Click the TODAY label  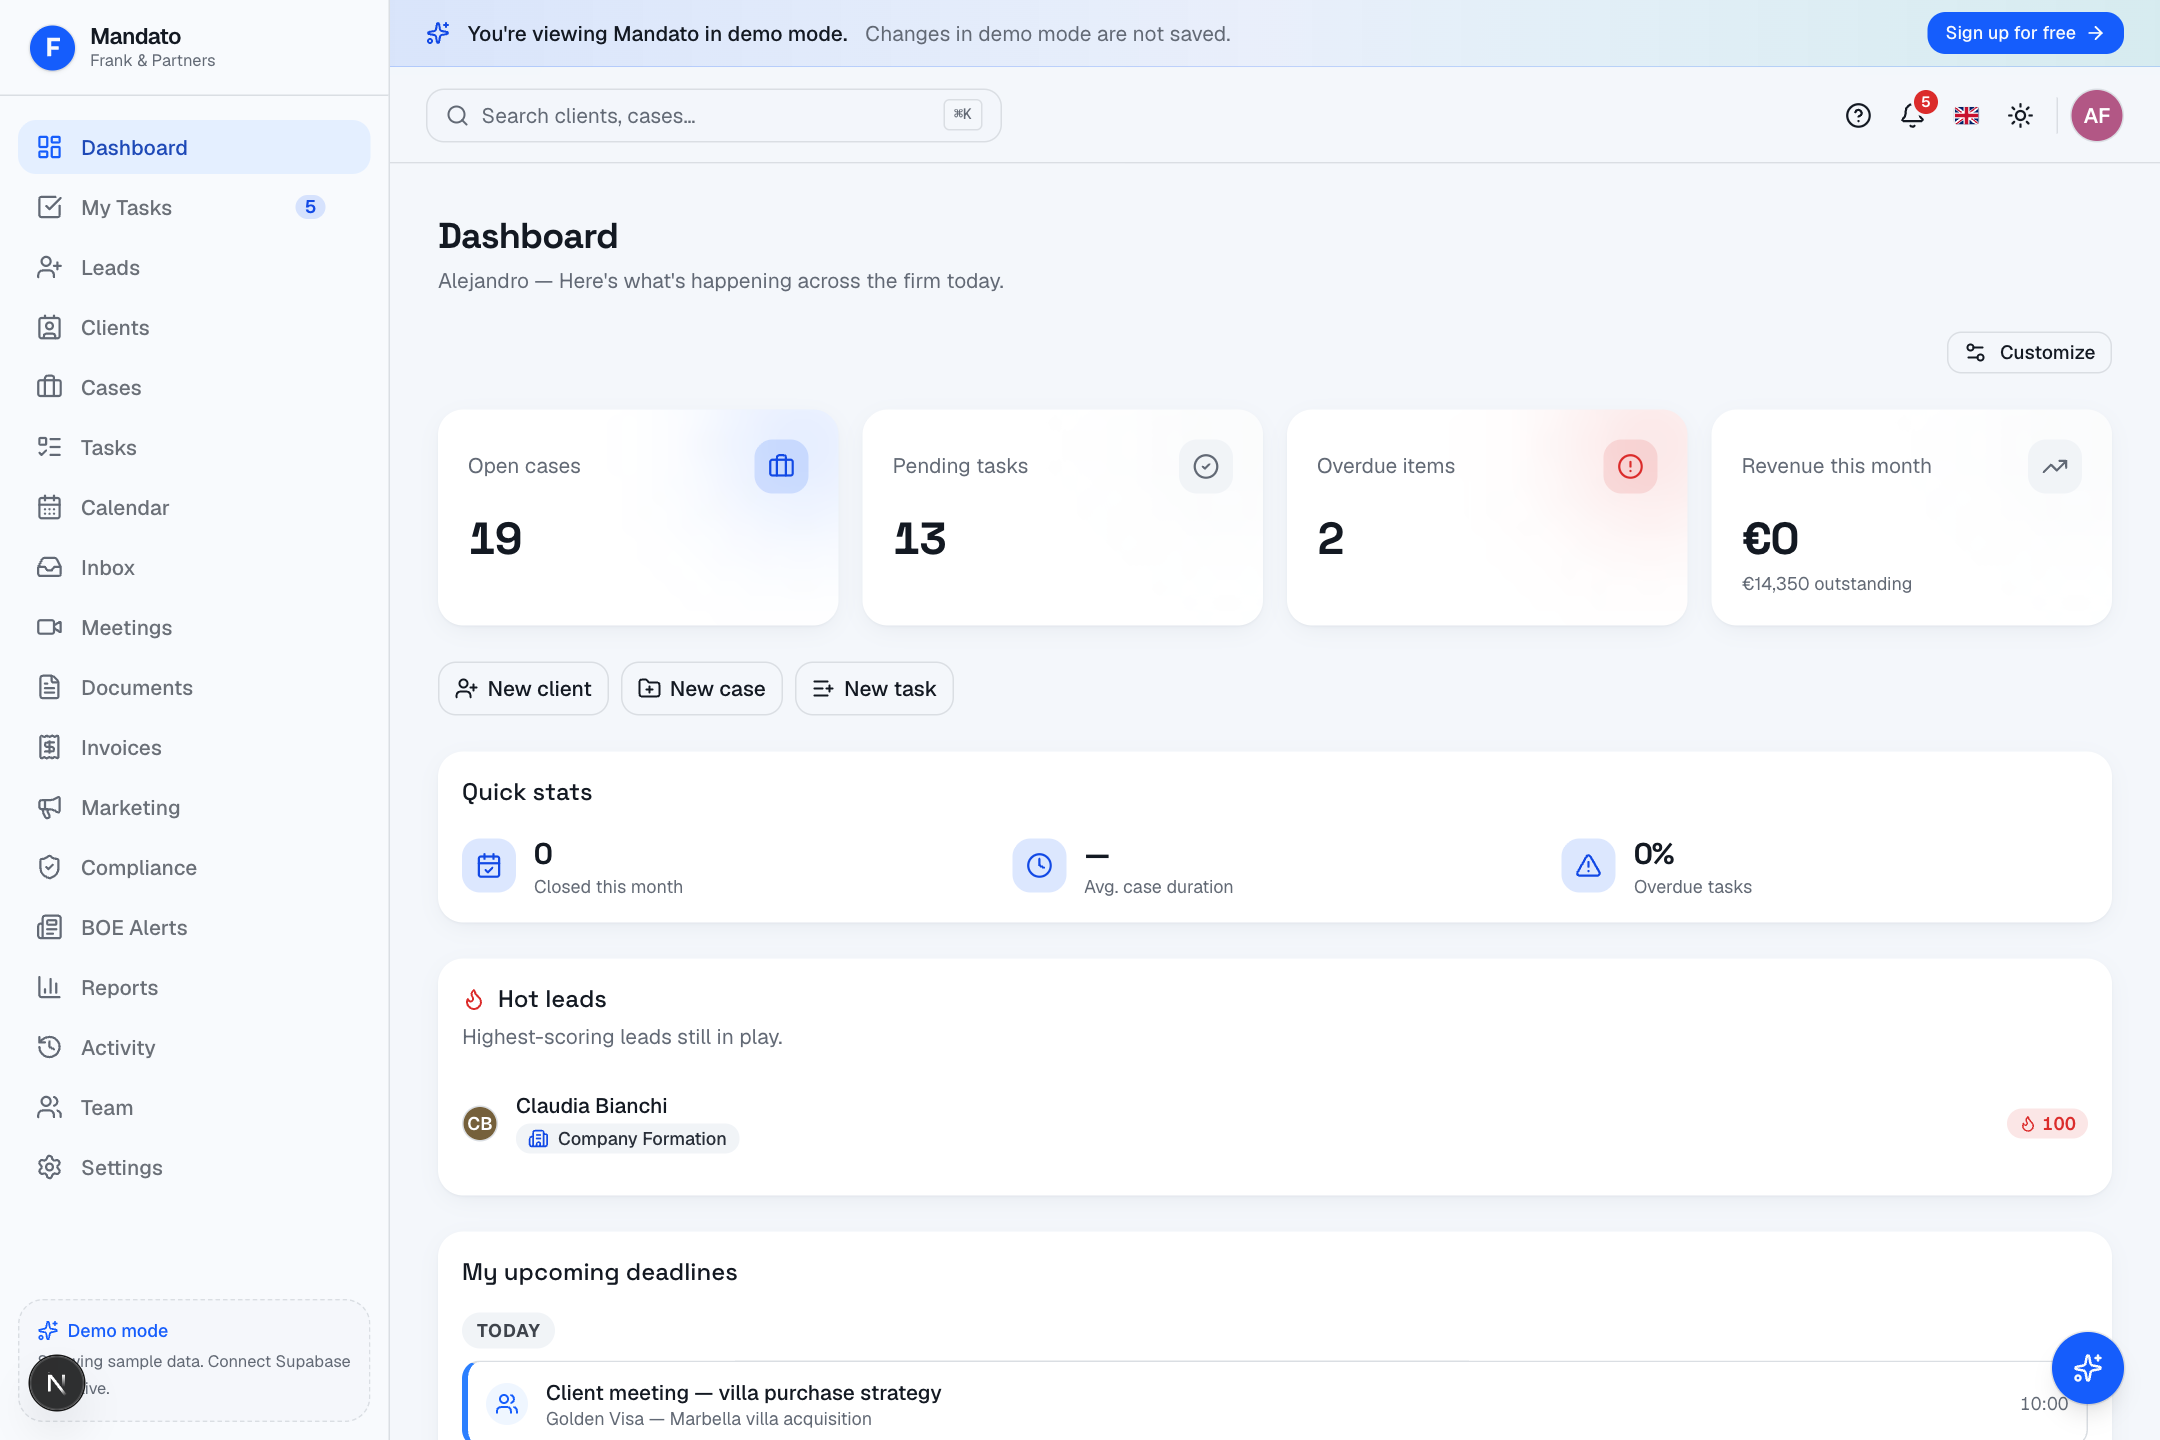[x=508, y=1330]
